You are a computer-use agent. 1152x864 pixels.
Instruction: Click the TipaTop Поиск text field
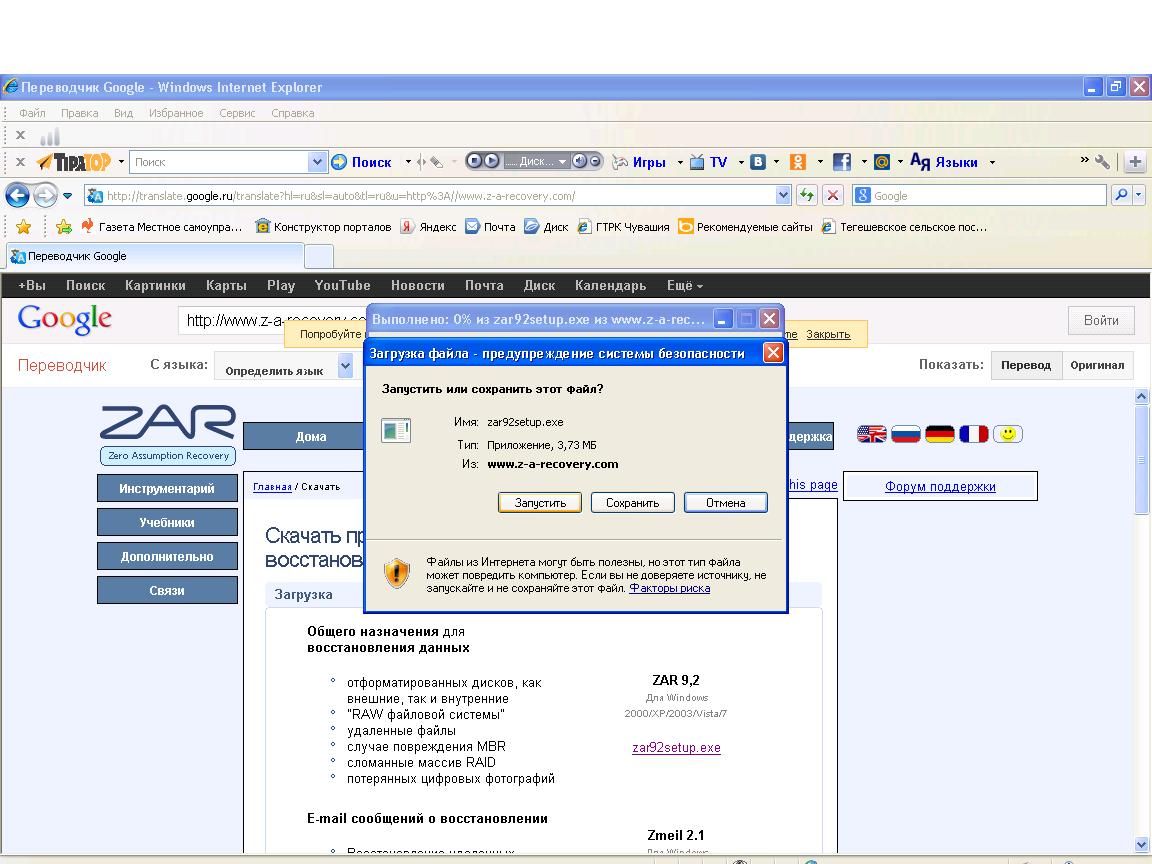[x=219, y=162]
